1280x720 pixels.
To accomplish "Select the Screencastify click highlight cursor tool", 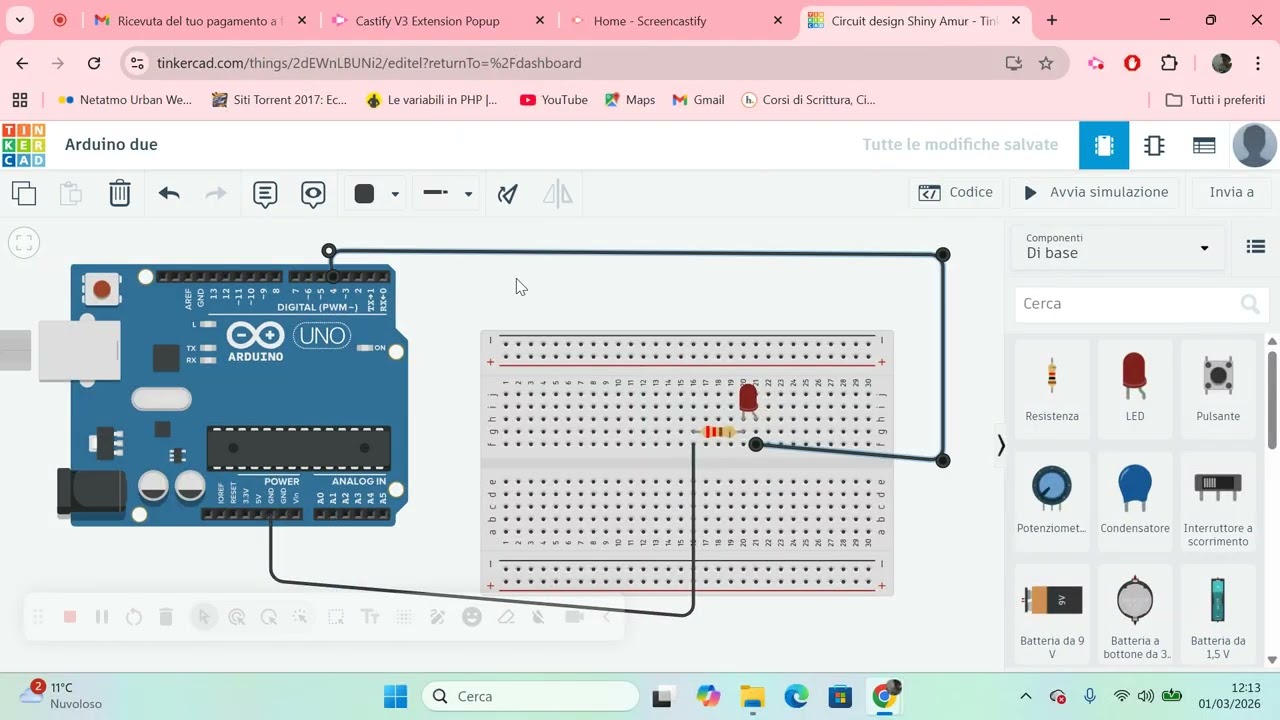I will tap(237, 617).
